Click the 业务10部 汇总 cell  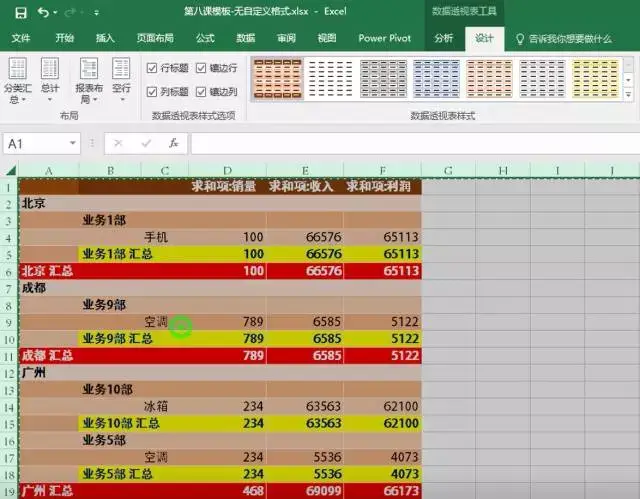pyautogui.click(x=121, y=423)
